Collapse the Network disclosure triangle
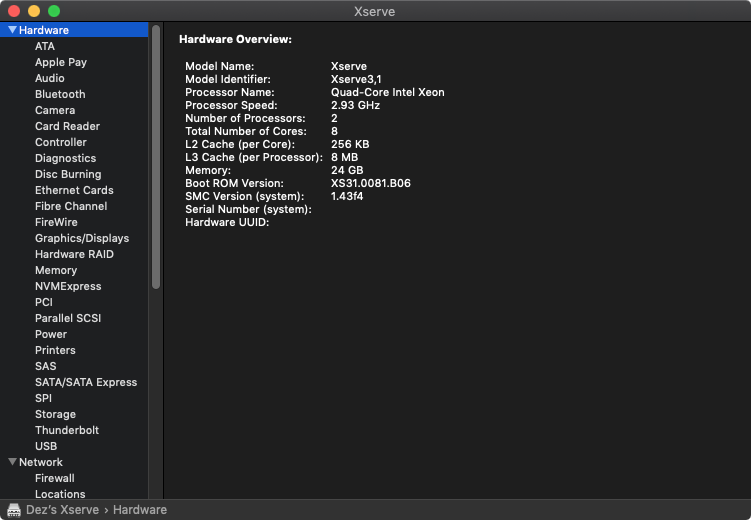The width and height of the screenshot is (751, 520). tap(12, 462)
